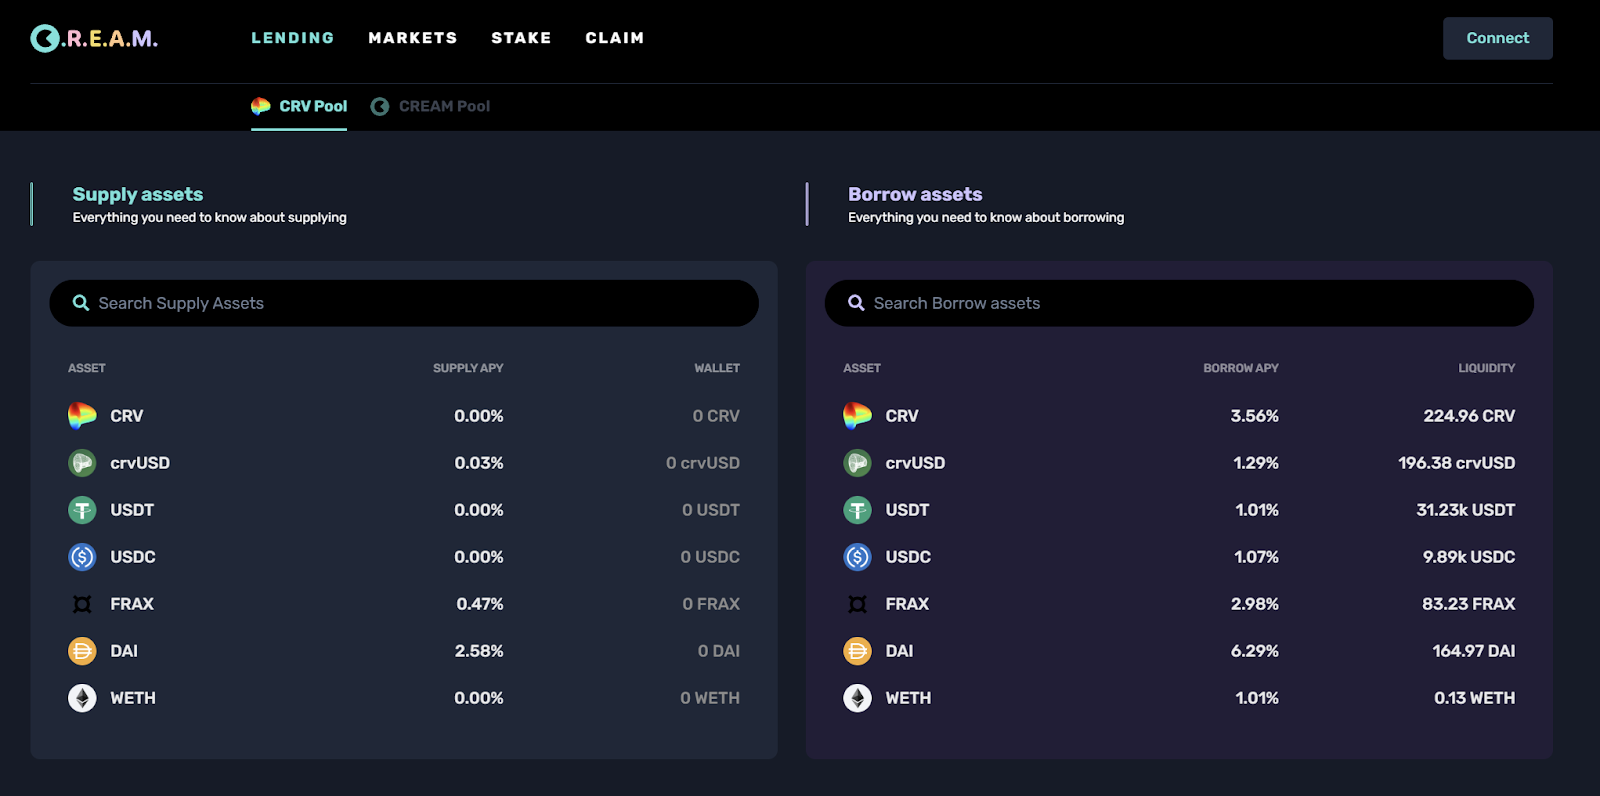Screen dimensions: 1600x796
Task: Click the FRAX icon in Supply assets
Action: point(82,604)
